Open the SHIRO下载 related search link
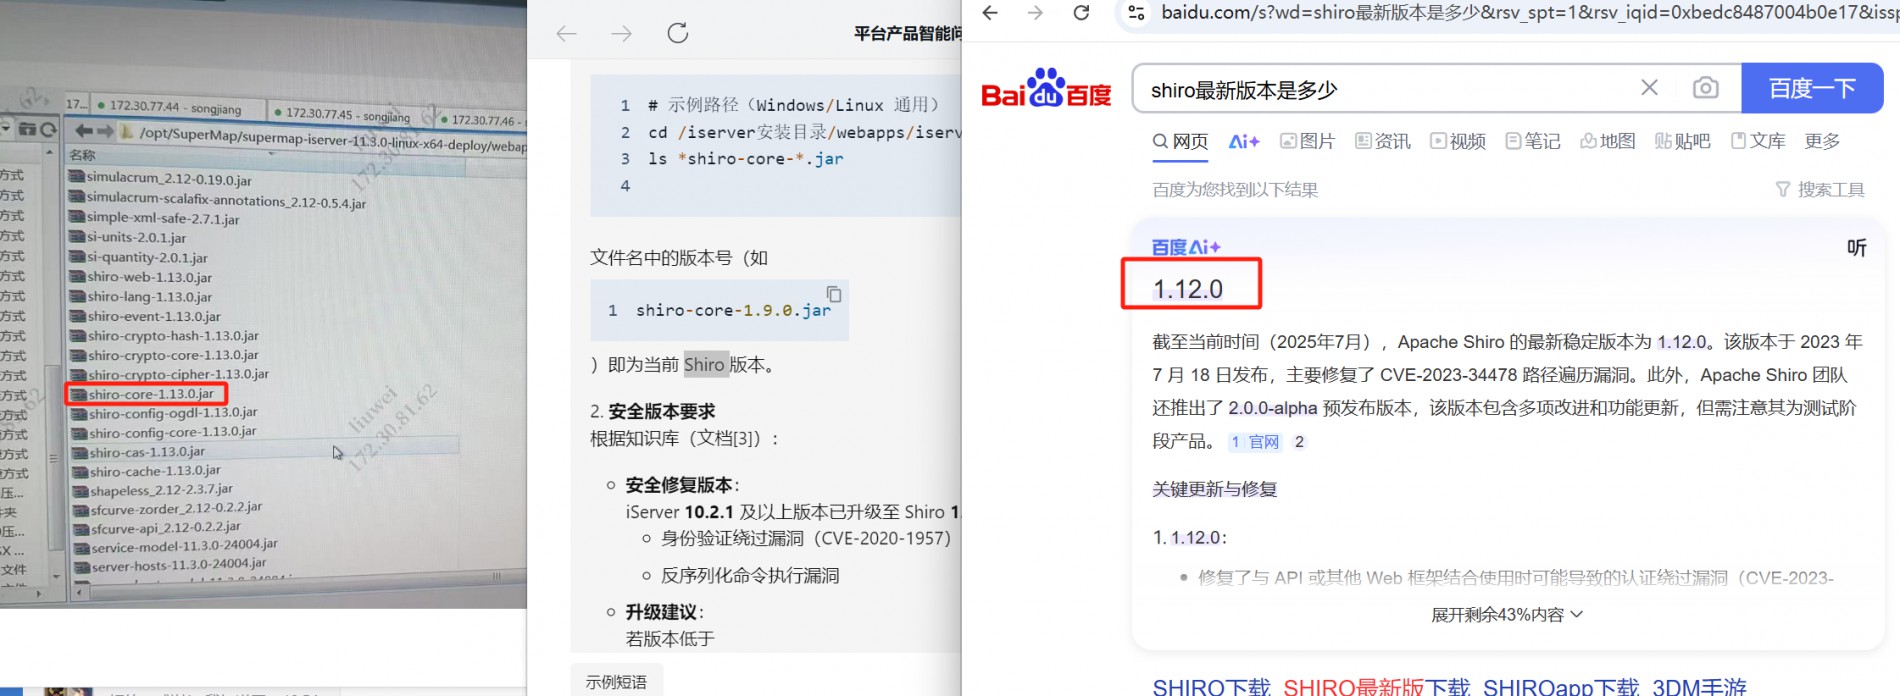Screen dimensions: 1900x696 [1211, 687]
